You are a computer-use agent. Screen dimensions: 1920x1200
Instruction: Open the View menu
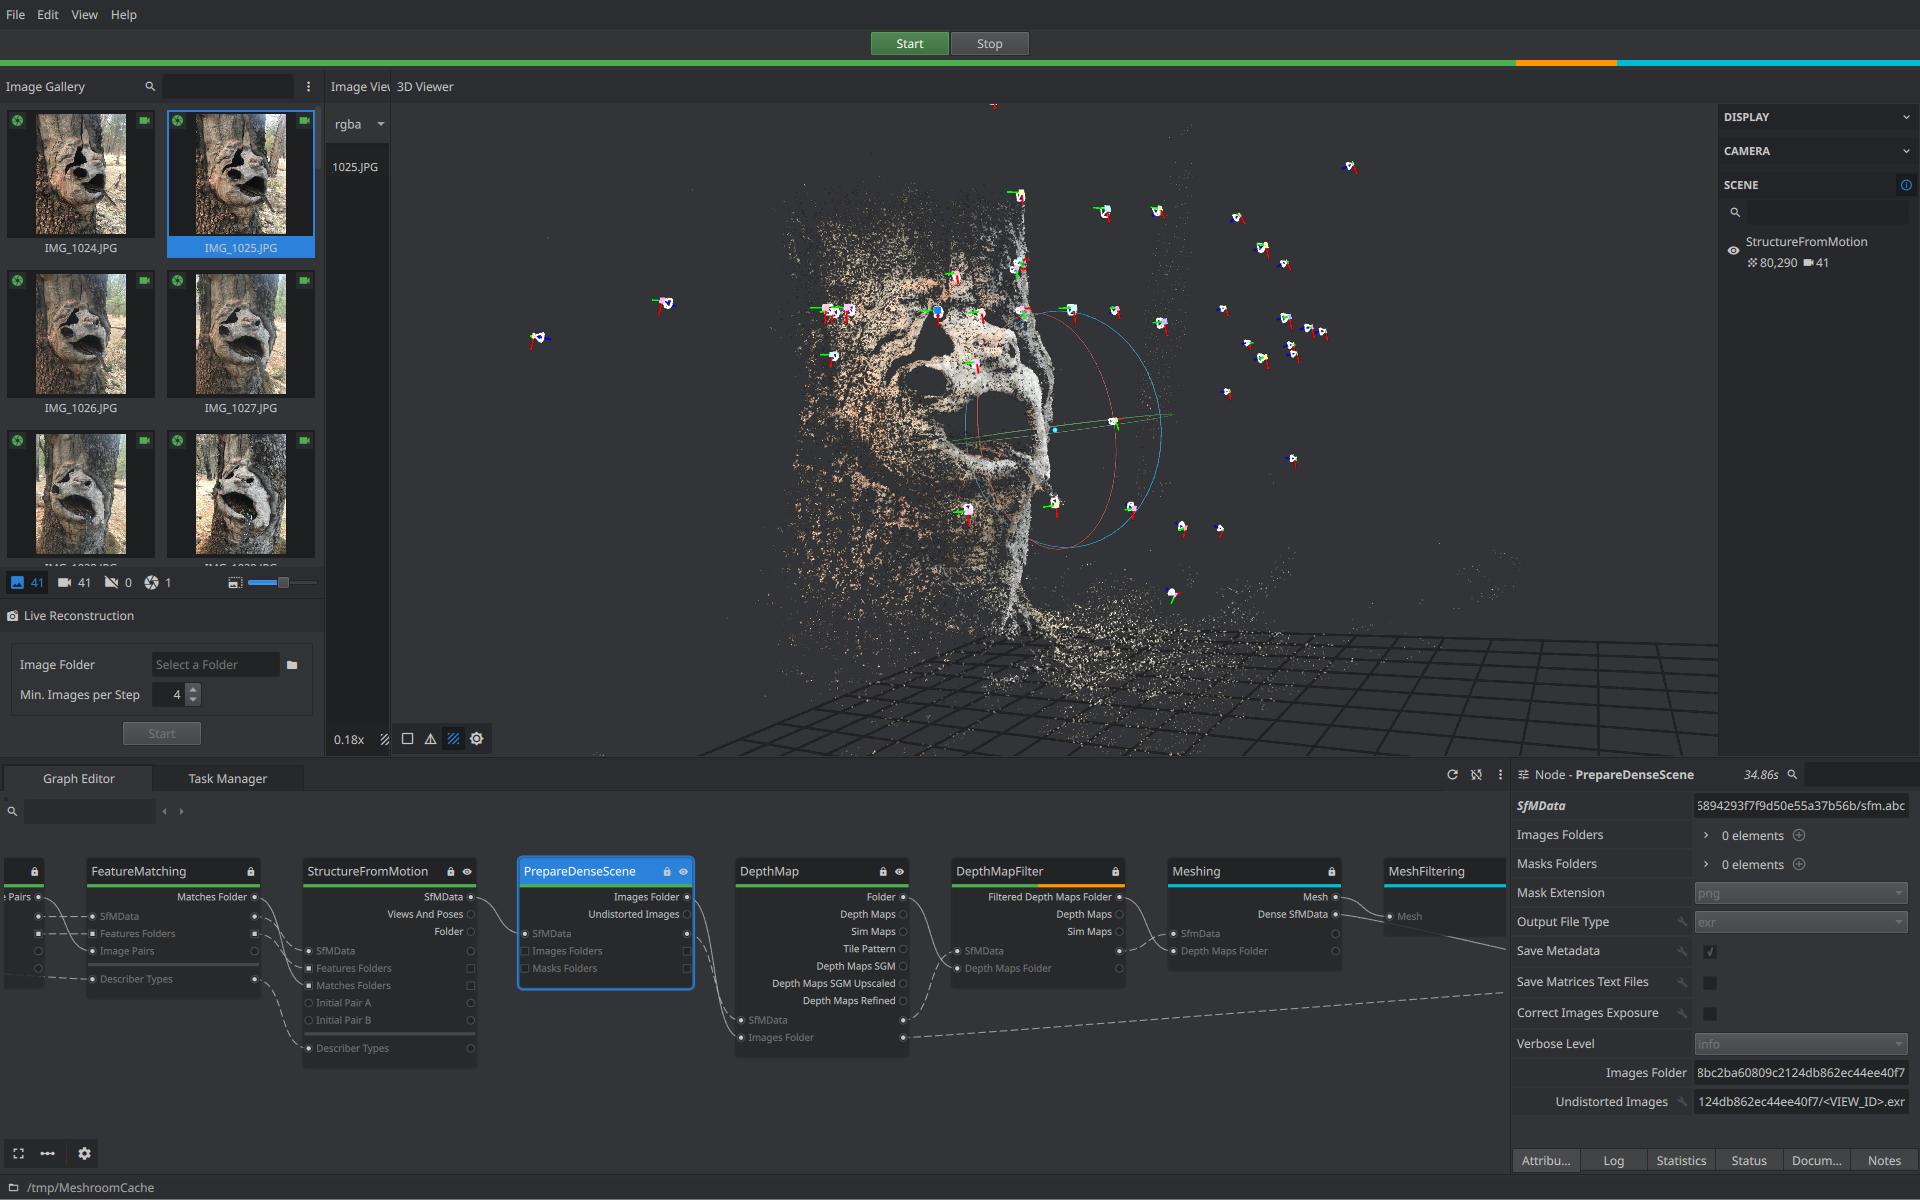pos(84,15)
